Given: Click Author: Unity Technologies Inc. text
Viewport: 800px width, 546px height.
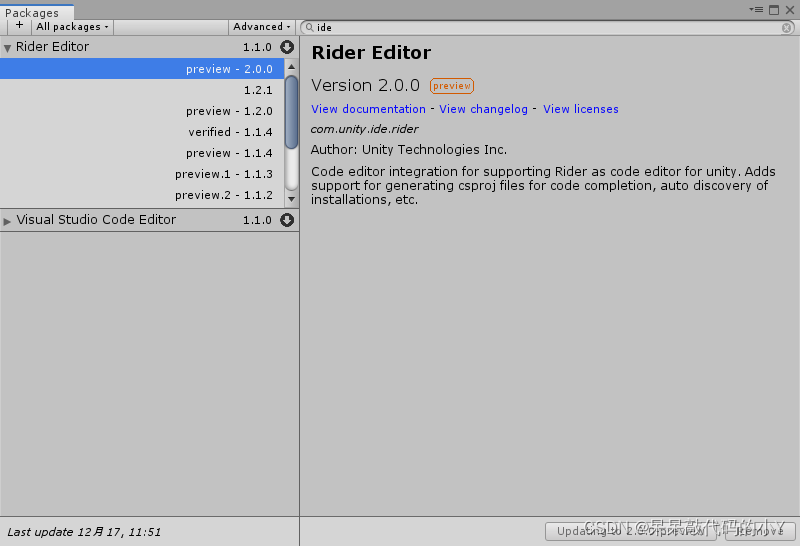Looking at the screenshot, I should point(409,150).
